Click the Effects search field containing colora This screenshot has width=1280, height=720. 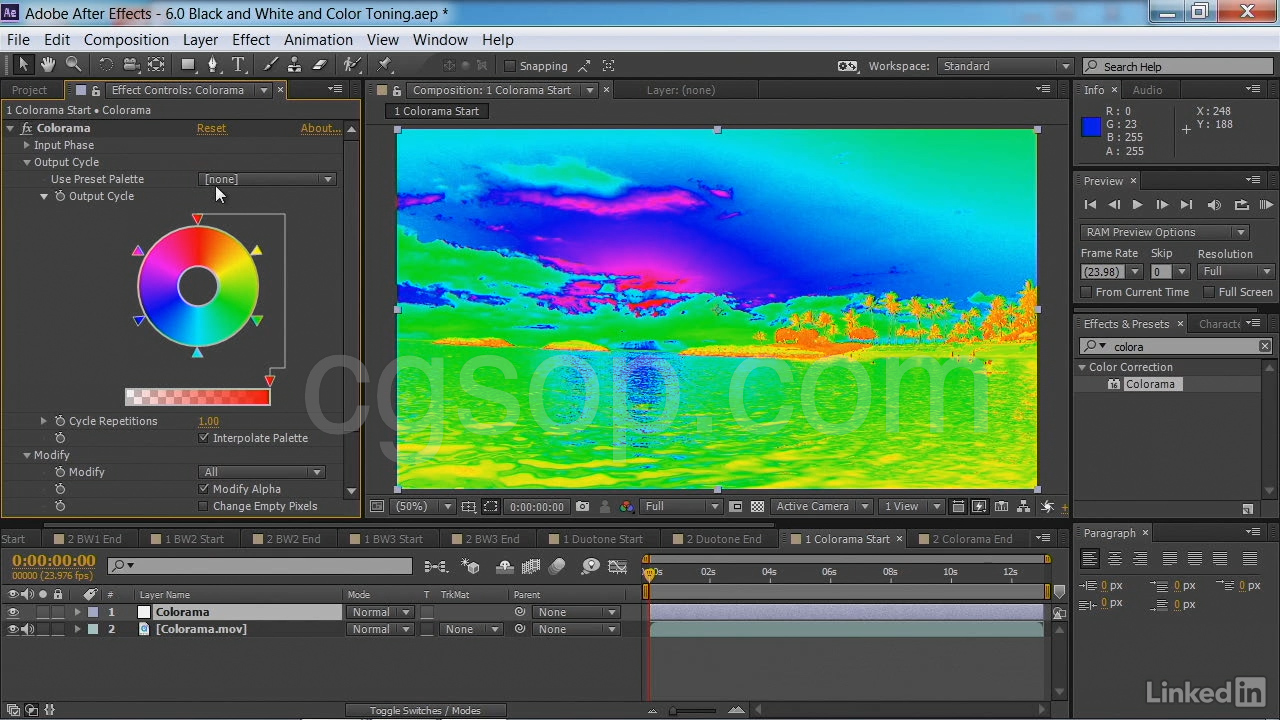tap(1180, 347)
